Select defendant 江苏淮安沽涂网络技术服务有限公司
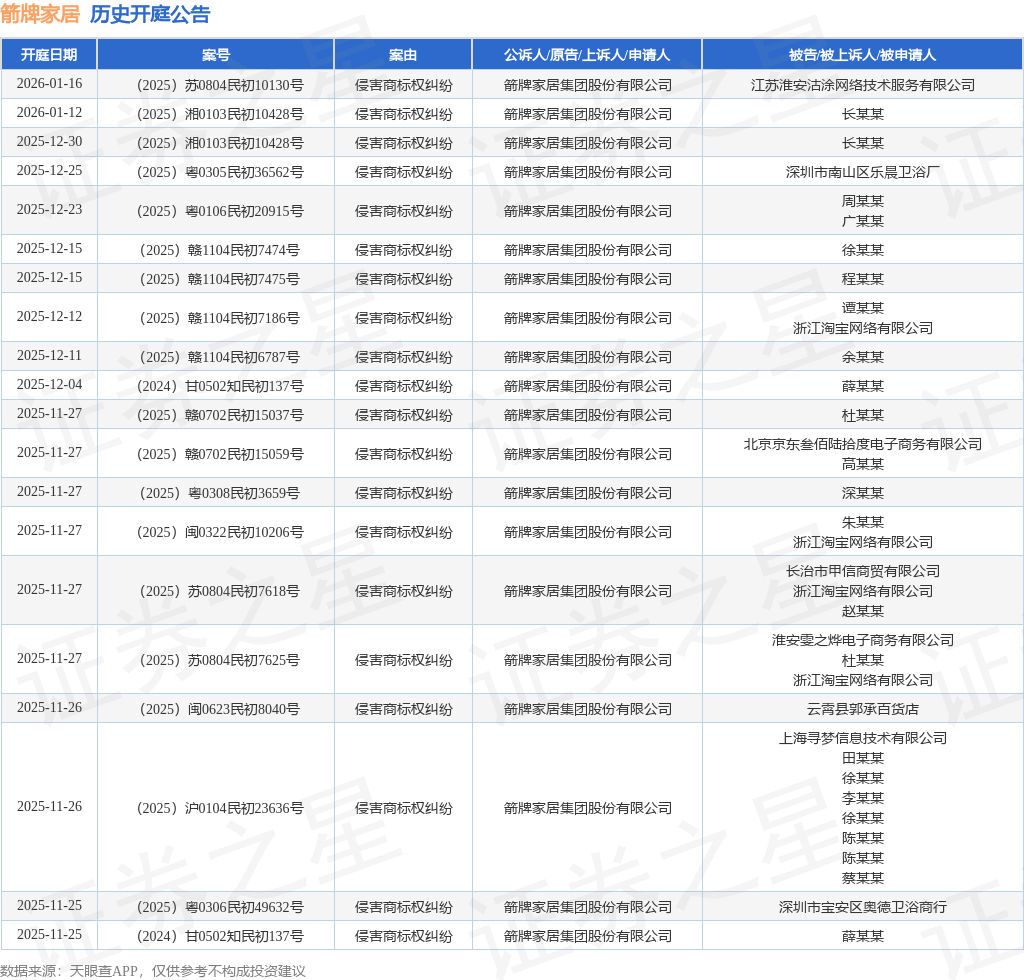This screenshot has width=1024, height=980. 863,86
